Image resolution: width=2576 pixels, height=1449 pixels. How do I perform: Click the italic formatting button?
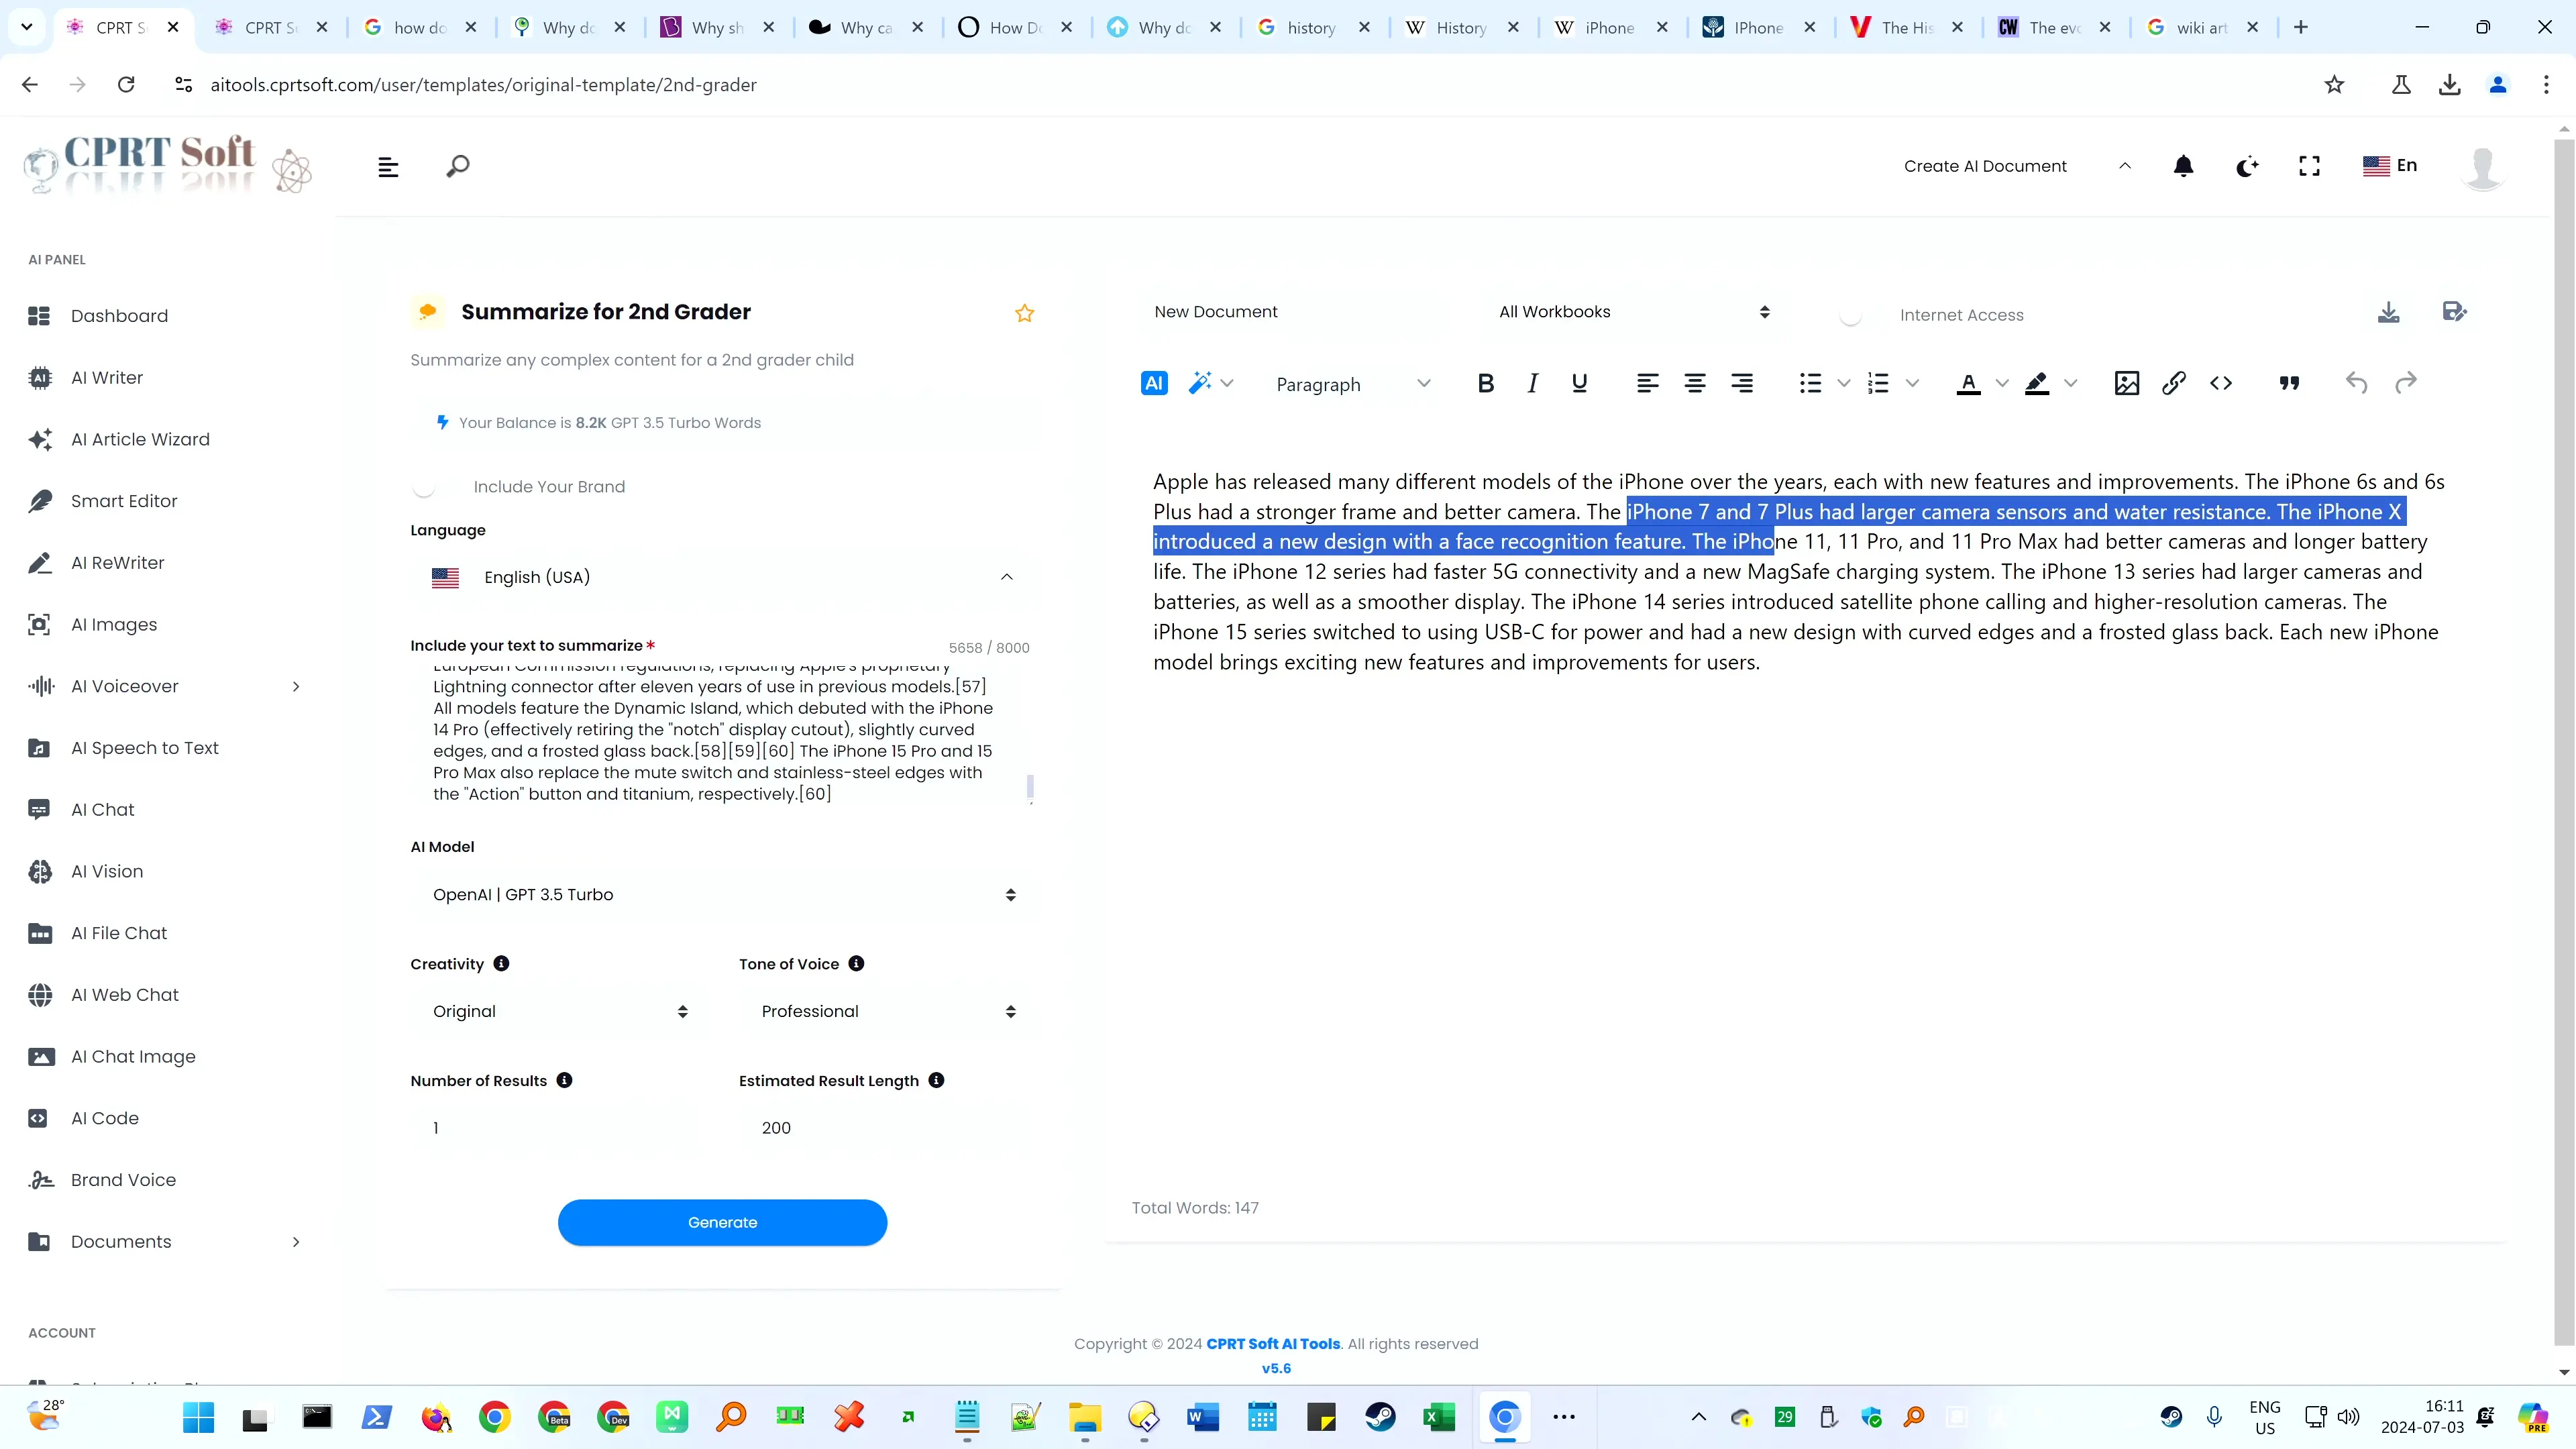click(x=1532, y=384)
